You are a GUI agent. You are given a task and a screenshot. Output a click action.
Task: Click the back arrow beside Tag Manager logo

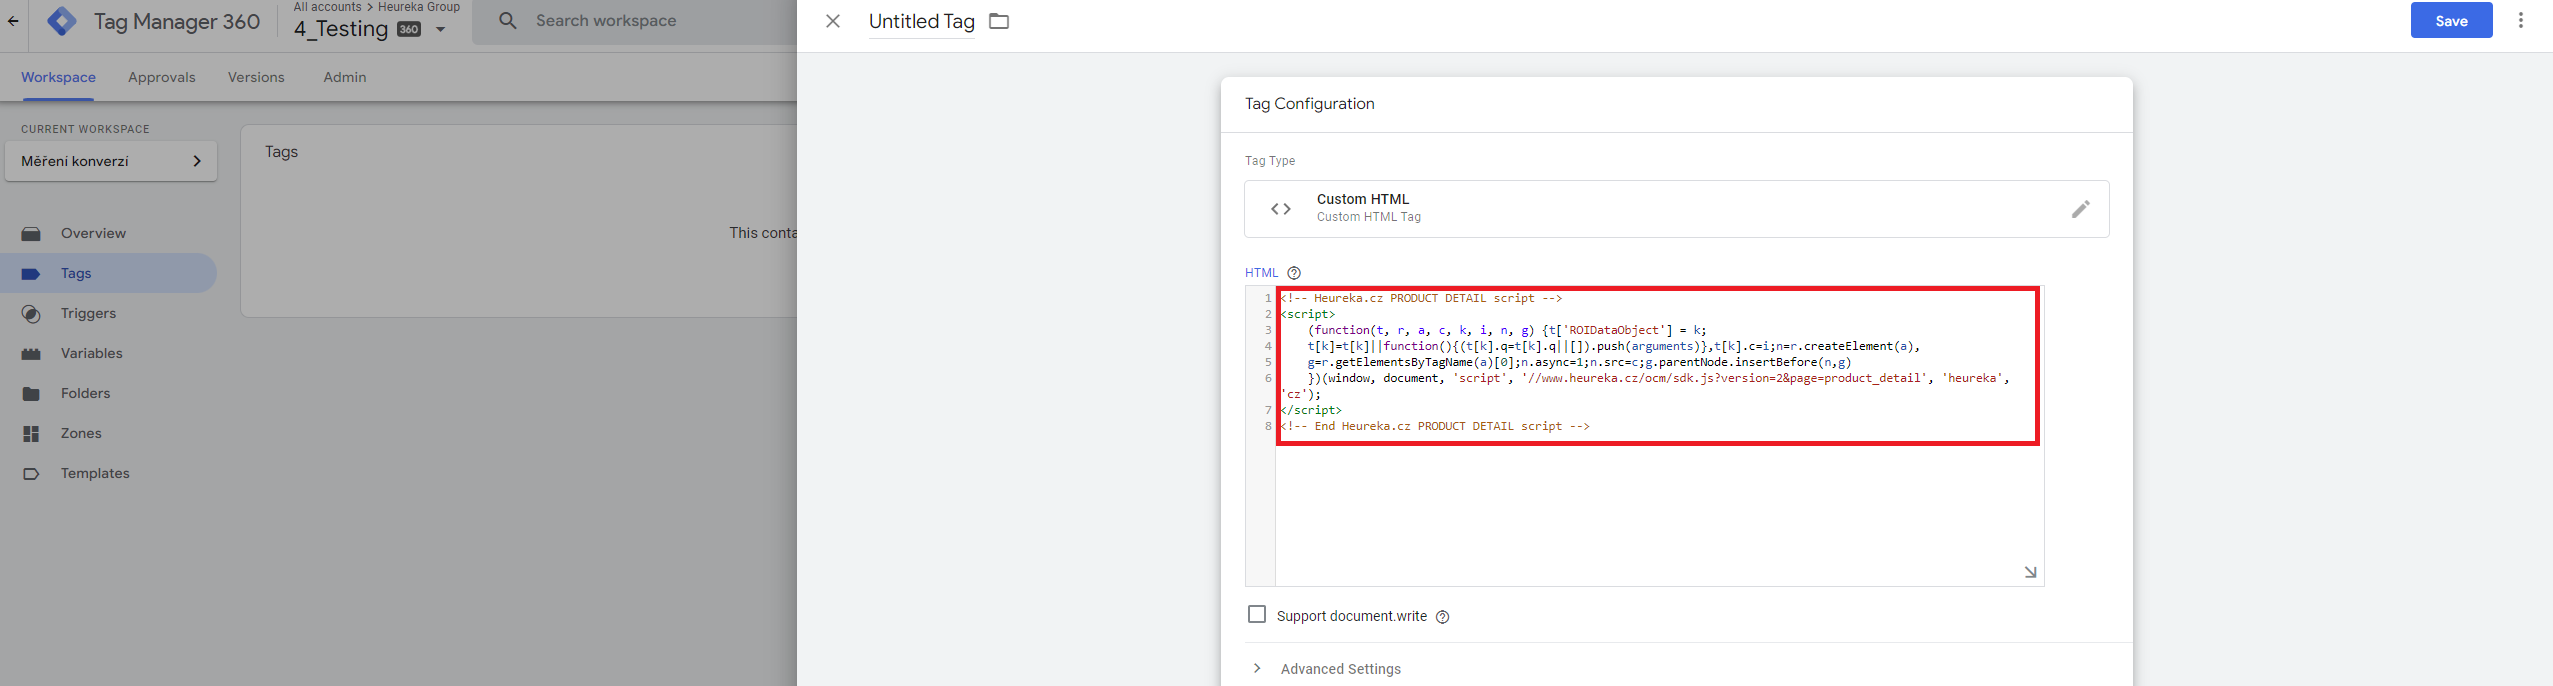(13, 21)
